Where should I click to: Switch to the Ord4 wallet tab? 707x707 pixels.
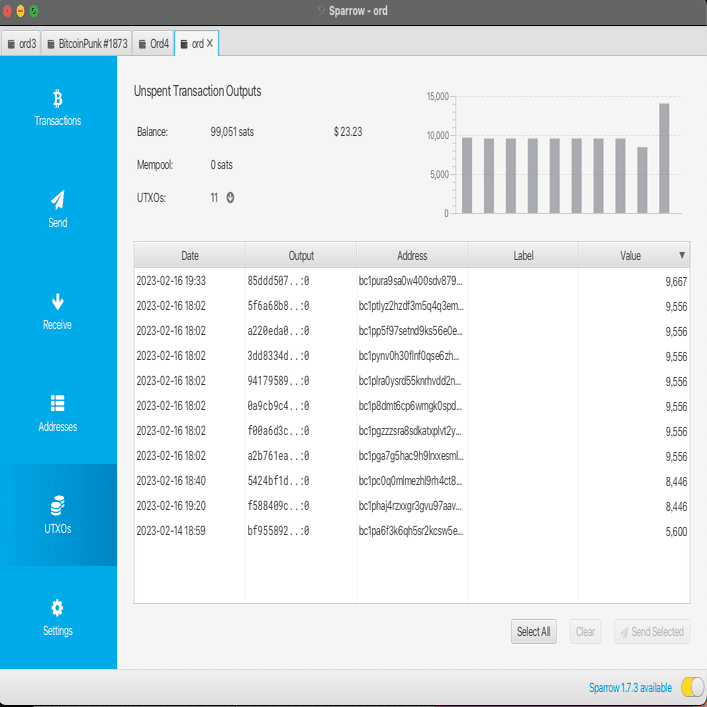[154, 43]
